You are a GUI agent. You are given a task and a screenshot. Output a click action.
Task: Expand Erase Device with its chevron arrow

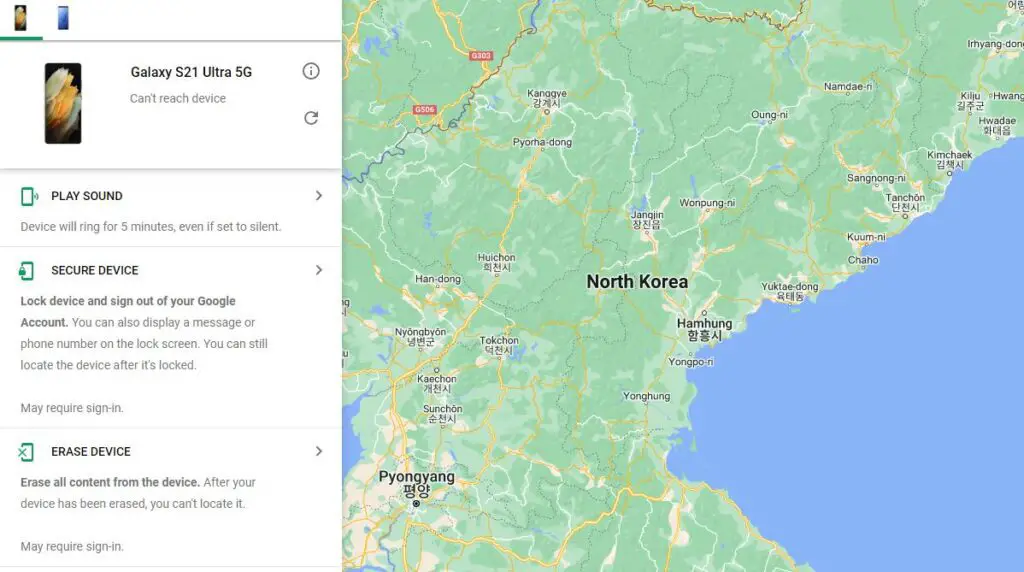[x=319, y=452]
